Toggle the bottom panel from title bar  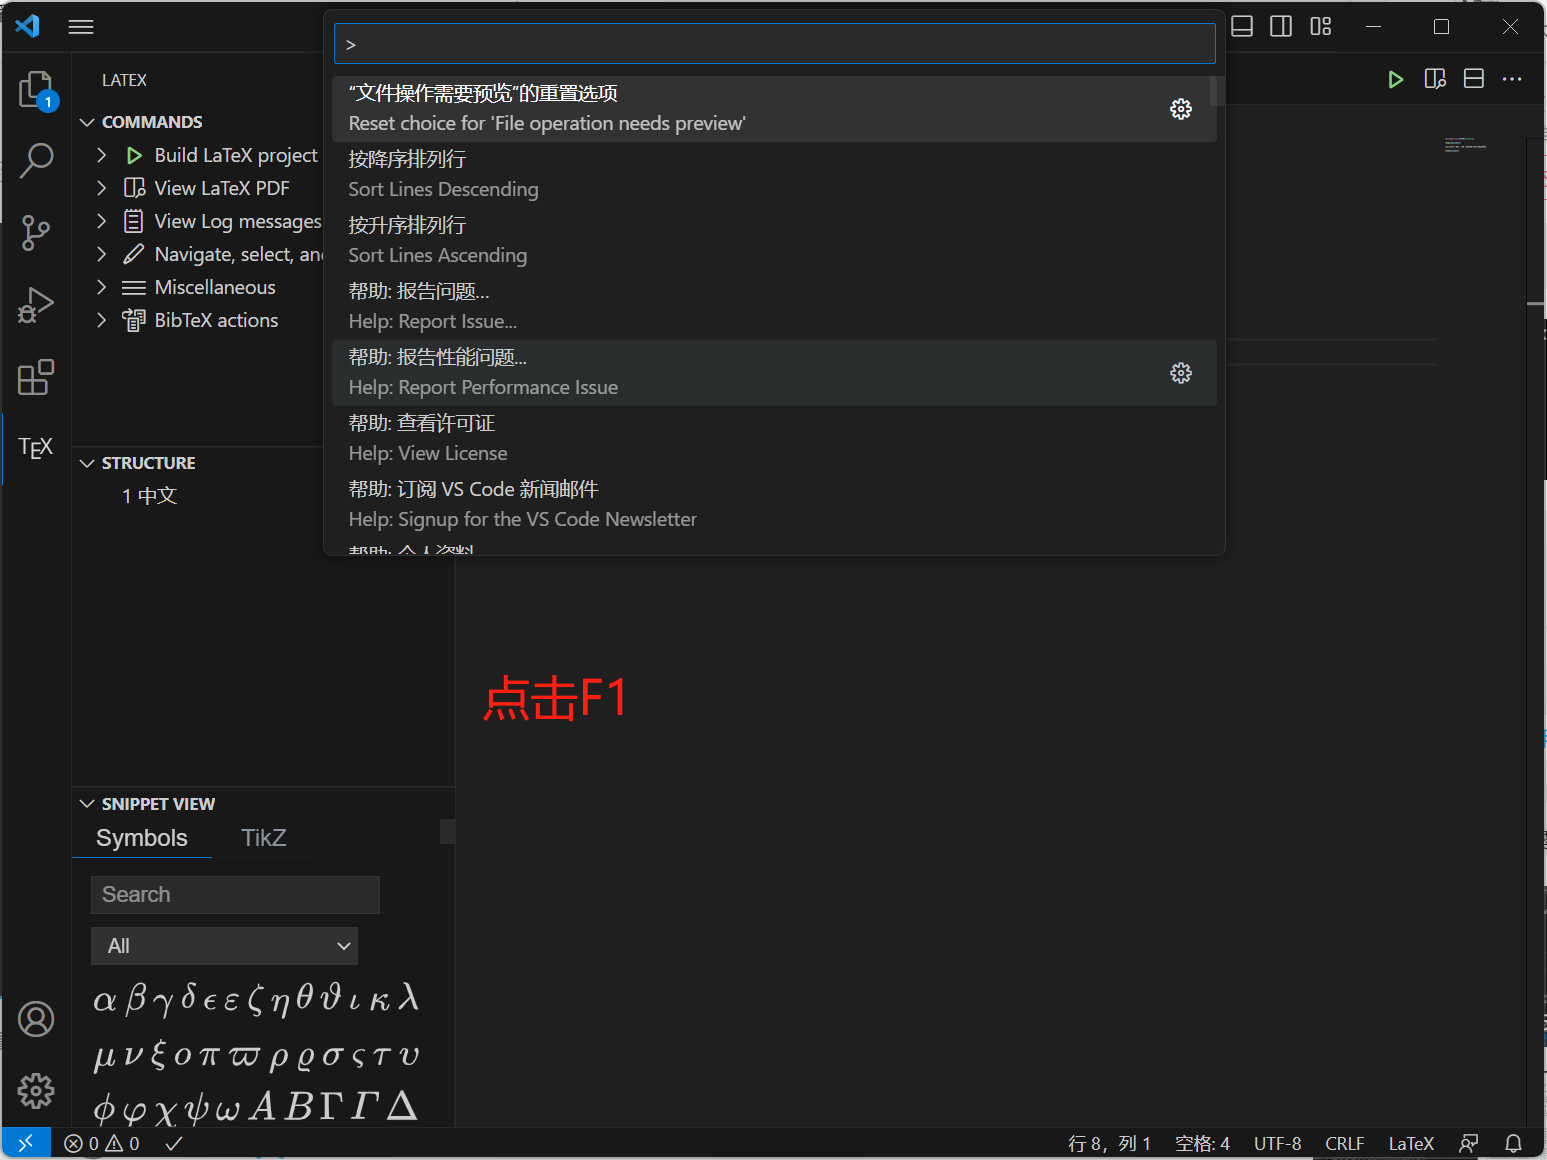point(1242,27)
